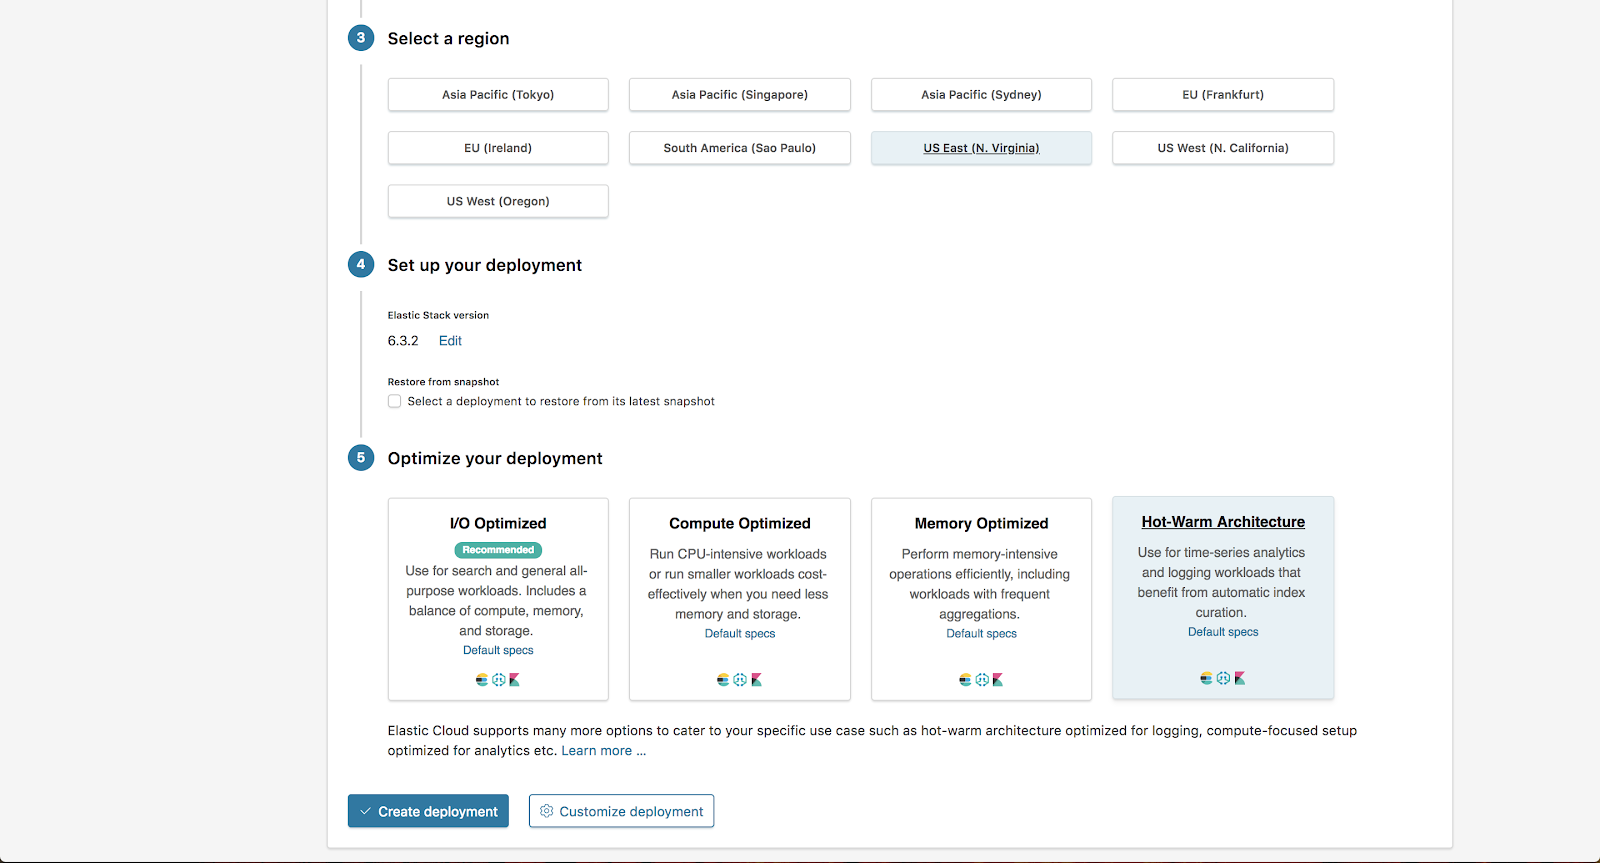Click Kibana icon in Hot-Warm Architecture card

(x=1240, y=678)
